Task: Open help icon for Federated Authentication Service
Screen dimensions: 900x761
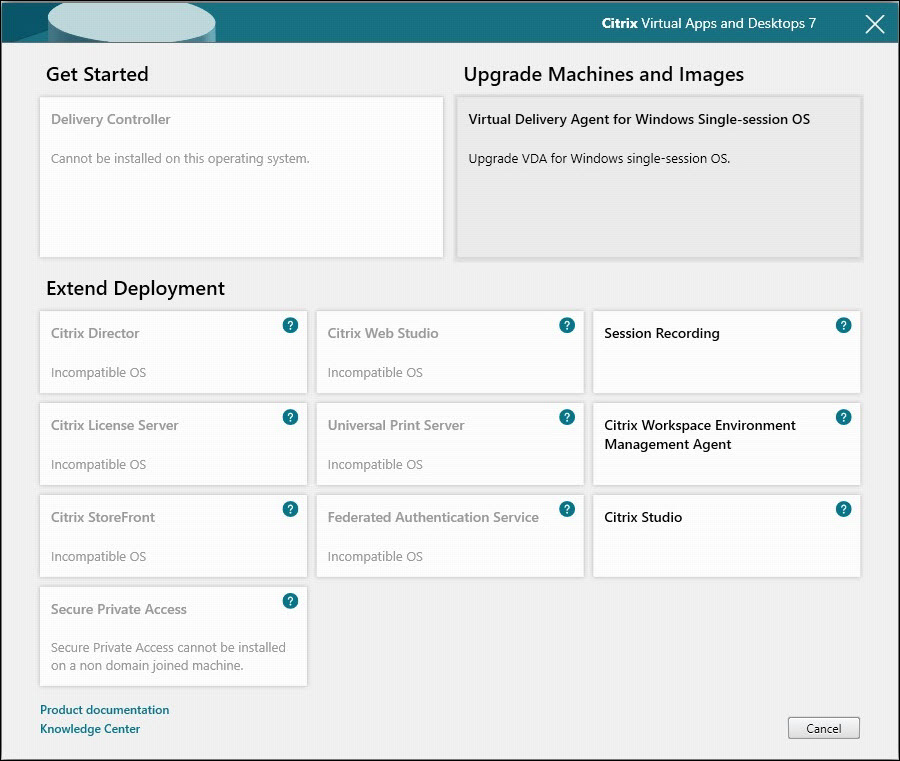Action: click(x=567, y=509)
